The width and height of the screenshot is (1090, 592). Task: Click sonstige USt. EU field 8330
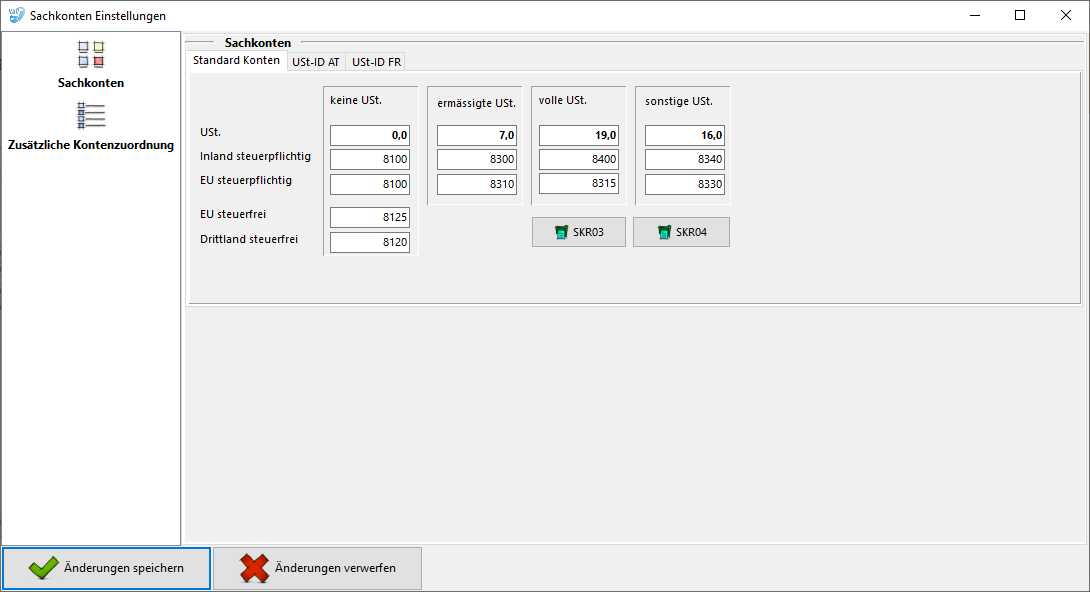pos(684,184)
